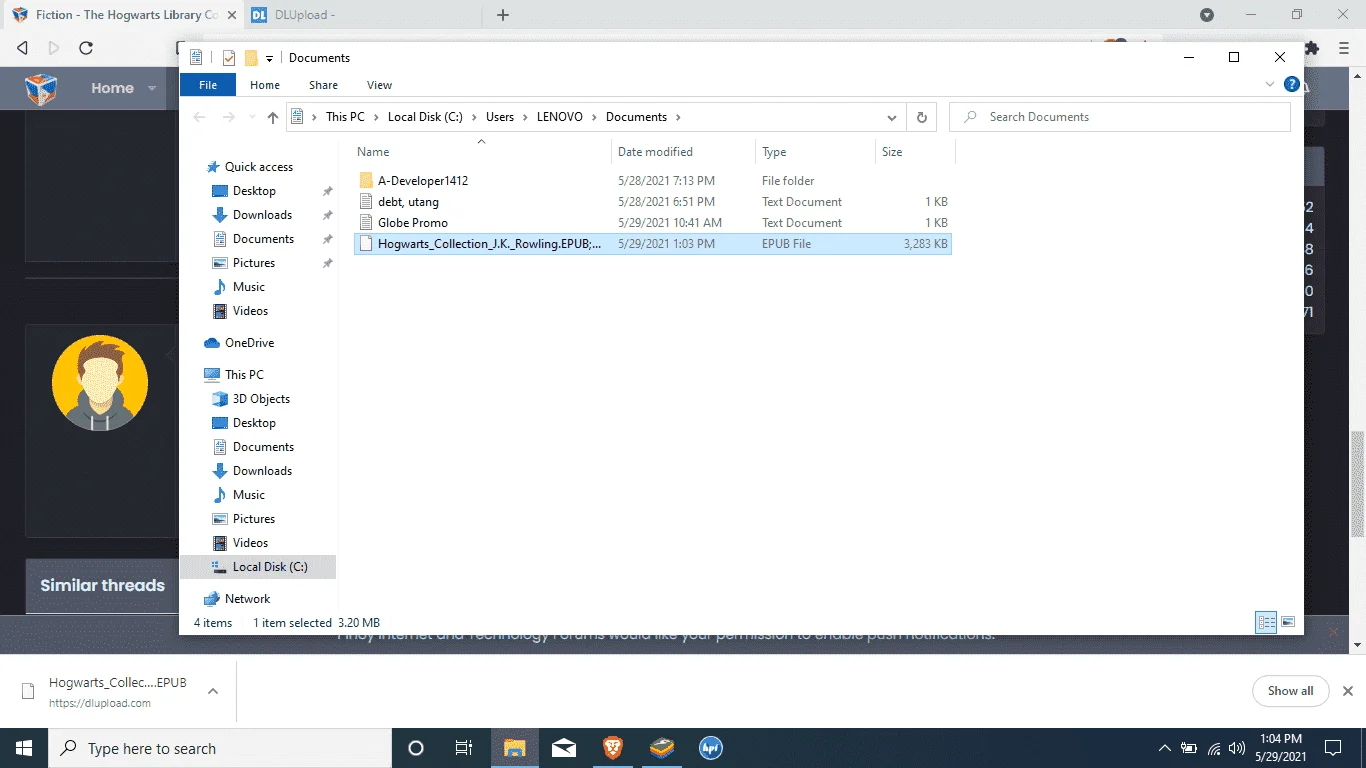Sort files by Date modified column
Viewport: 1366px width, 768px height.
(x=683, y=152)
